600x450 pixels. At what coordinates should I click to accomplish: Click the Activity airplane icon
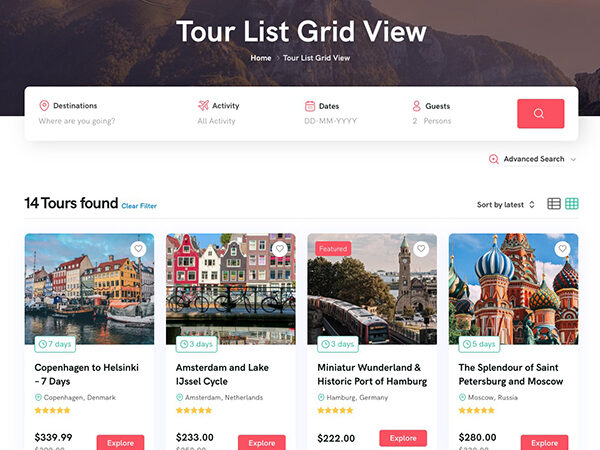click(203, 105)
